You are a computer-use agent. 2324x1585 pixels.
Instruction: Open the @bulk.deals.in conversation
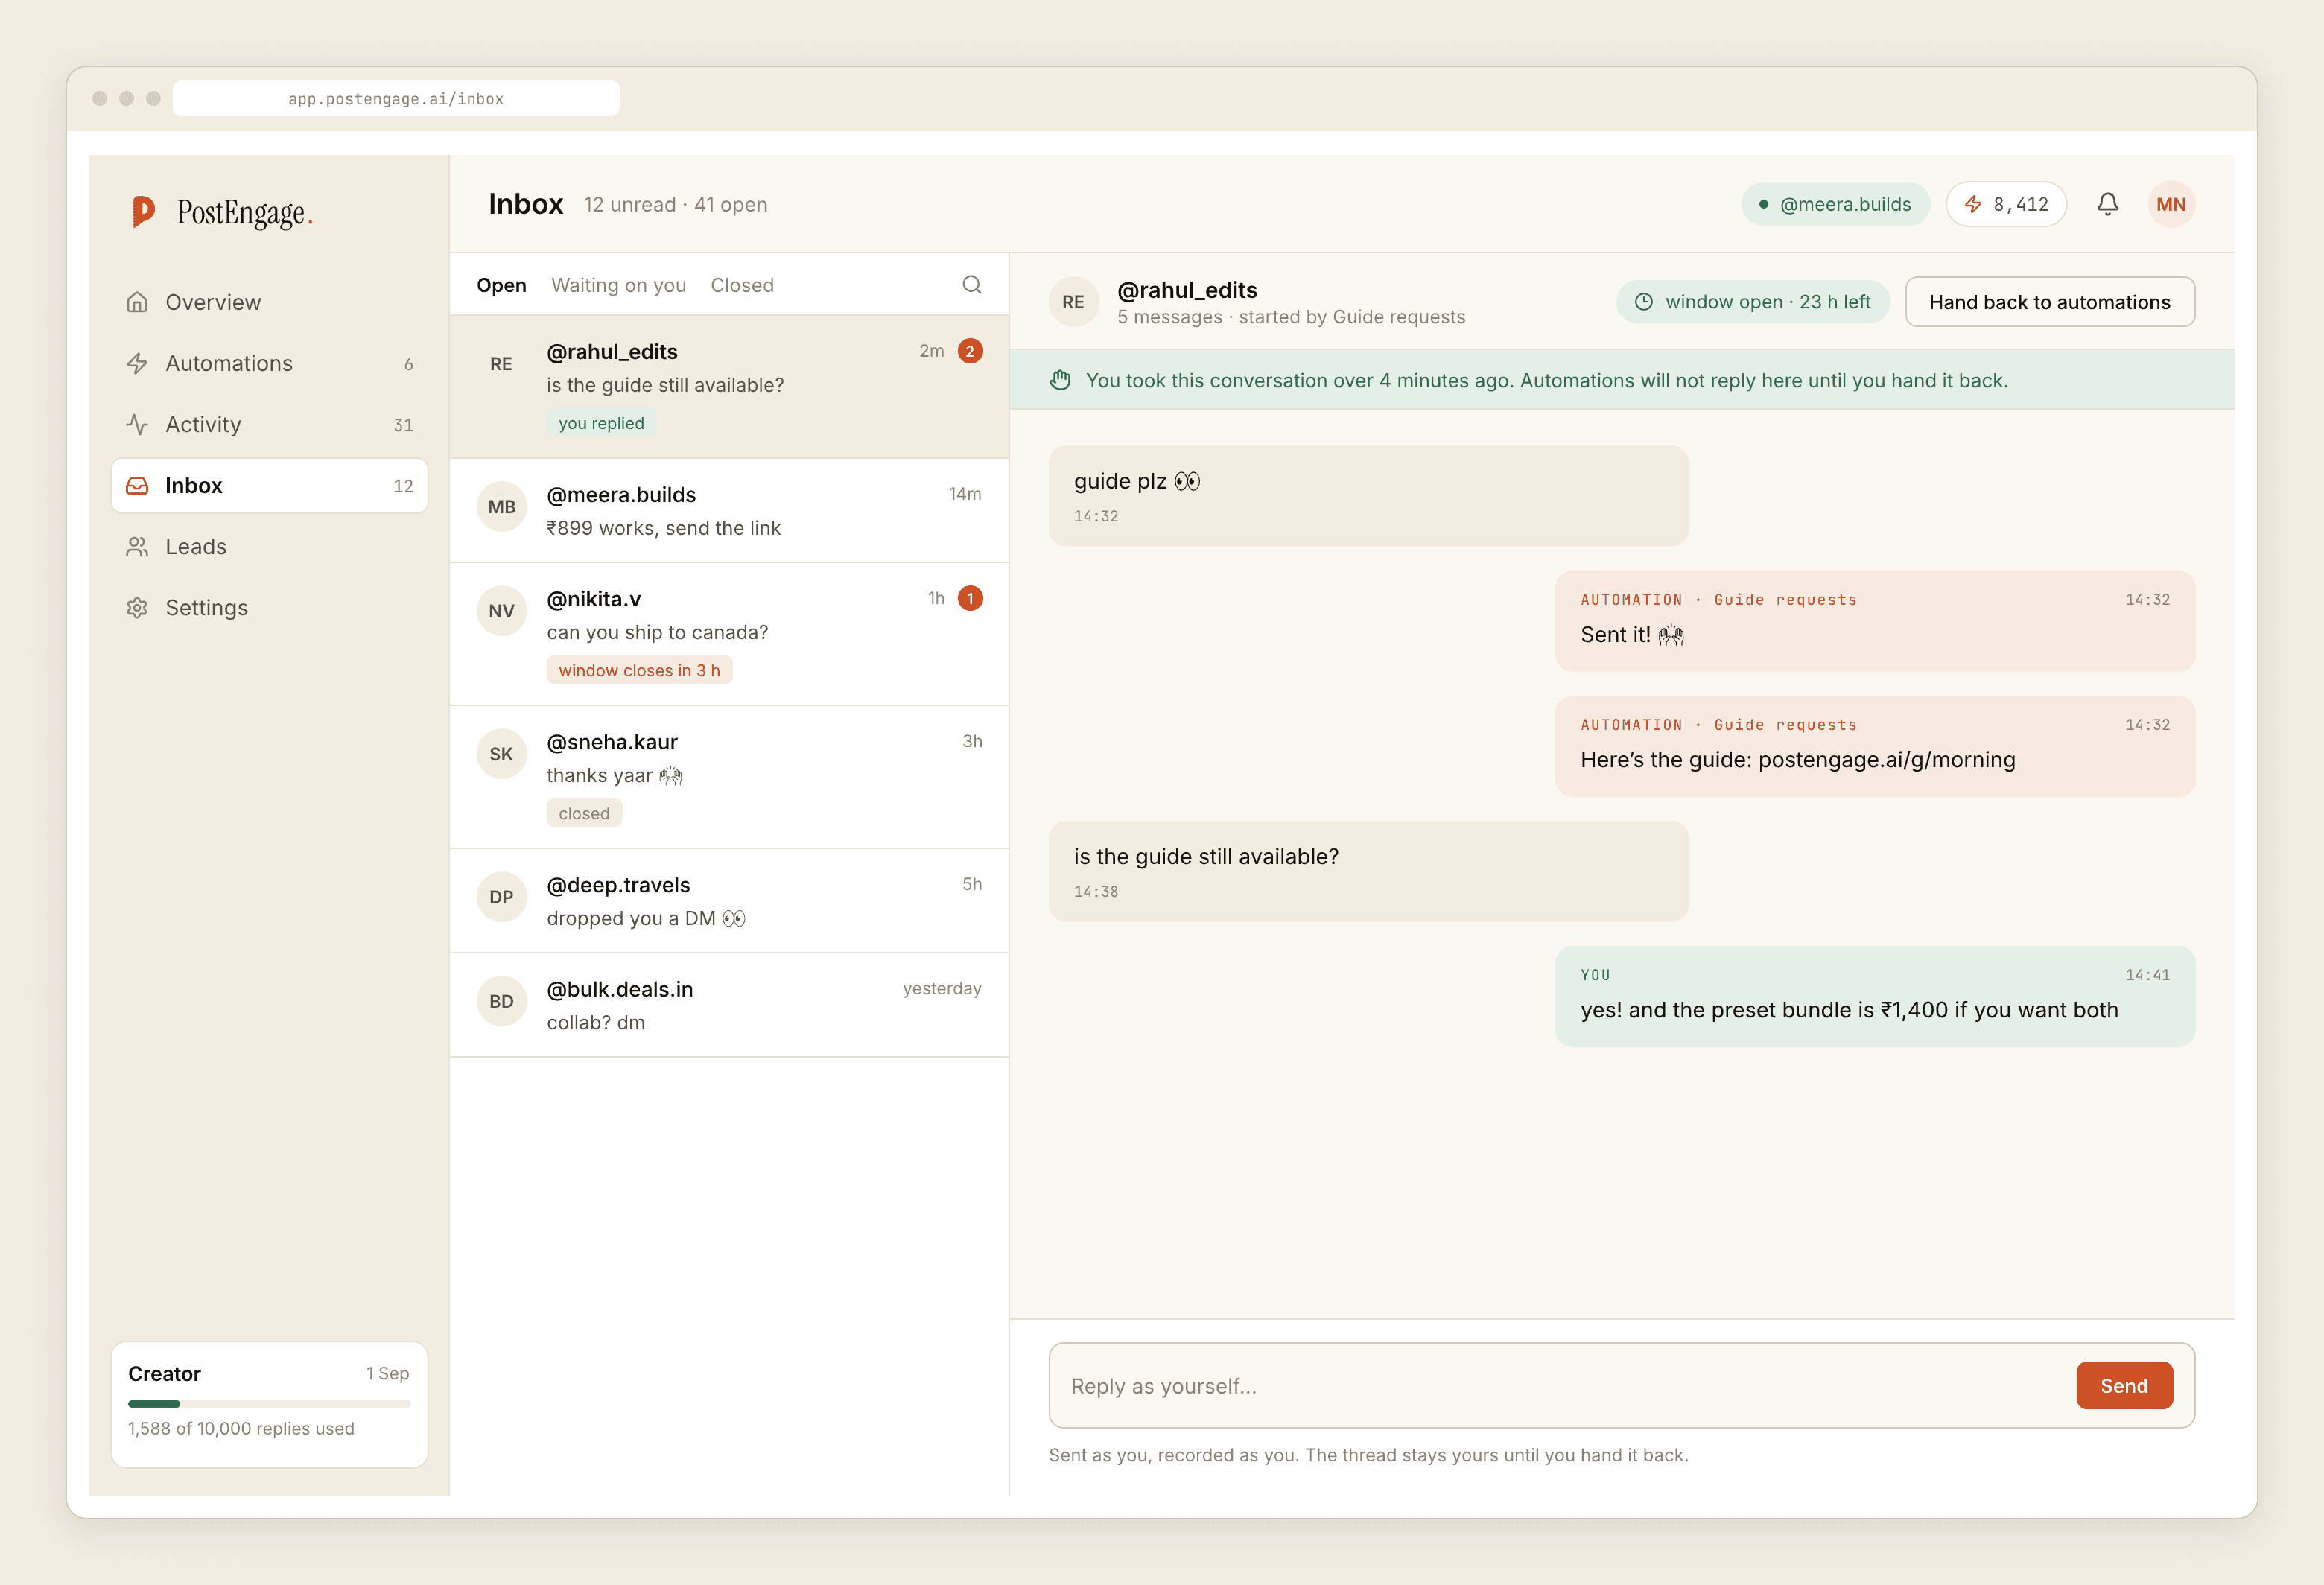point(729,1004)
